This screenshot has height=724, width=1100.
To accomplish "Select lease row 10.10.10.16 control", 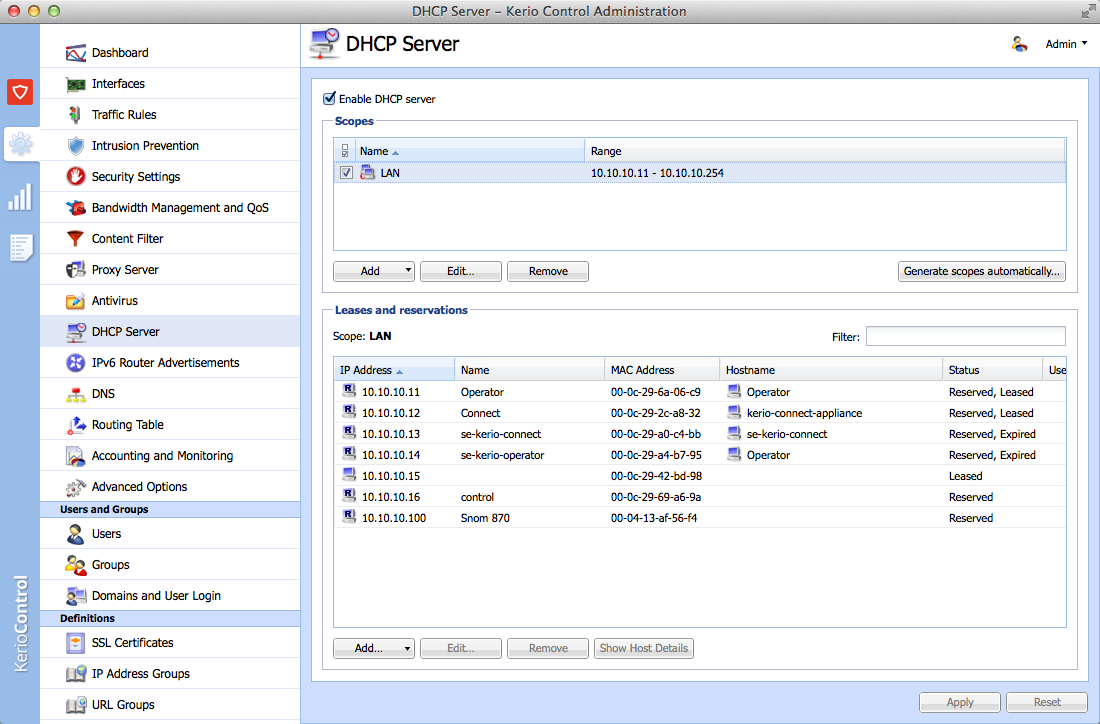I will [699, 497].
